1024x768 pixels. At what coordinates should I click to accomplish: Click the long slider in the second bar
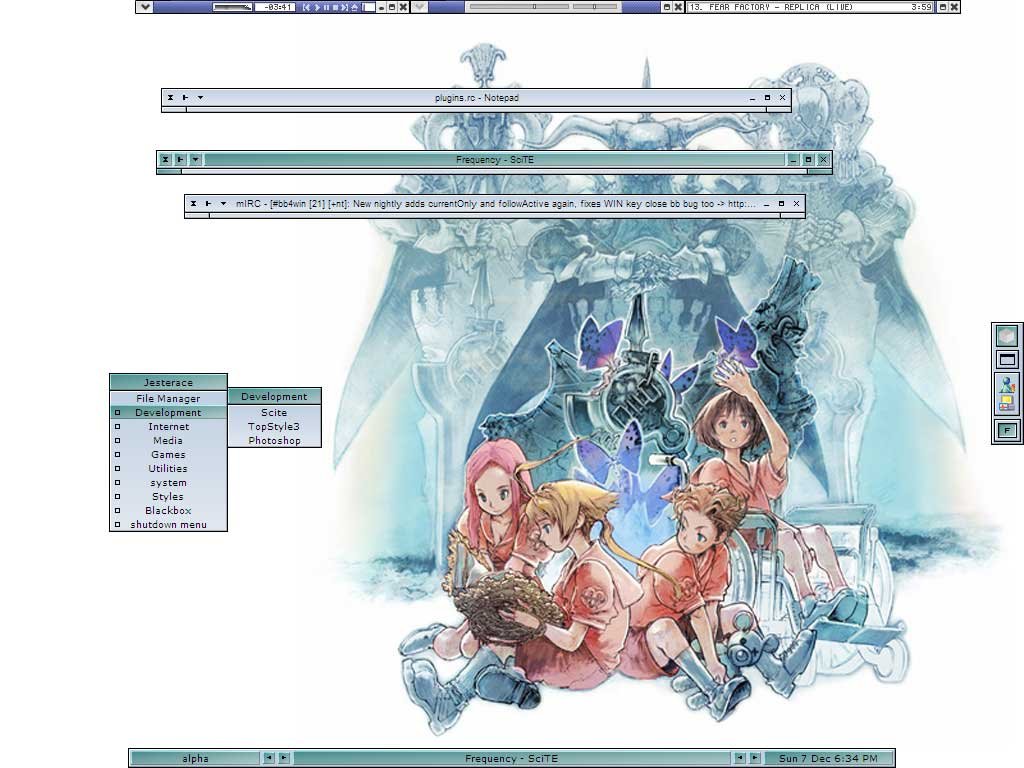(x=519, y=7)
